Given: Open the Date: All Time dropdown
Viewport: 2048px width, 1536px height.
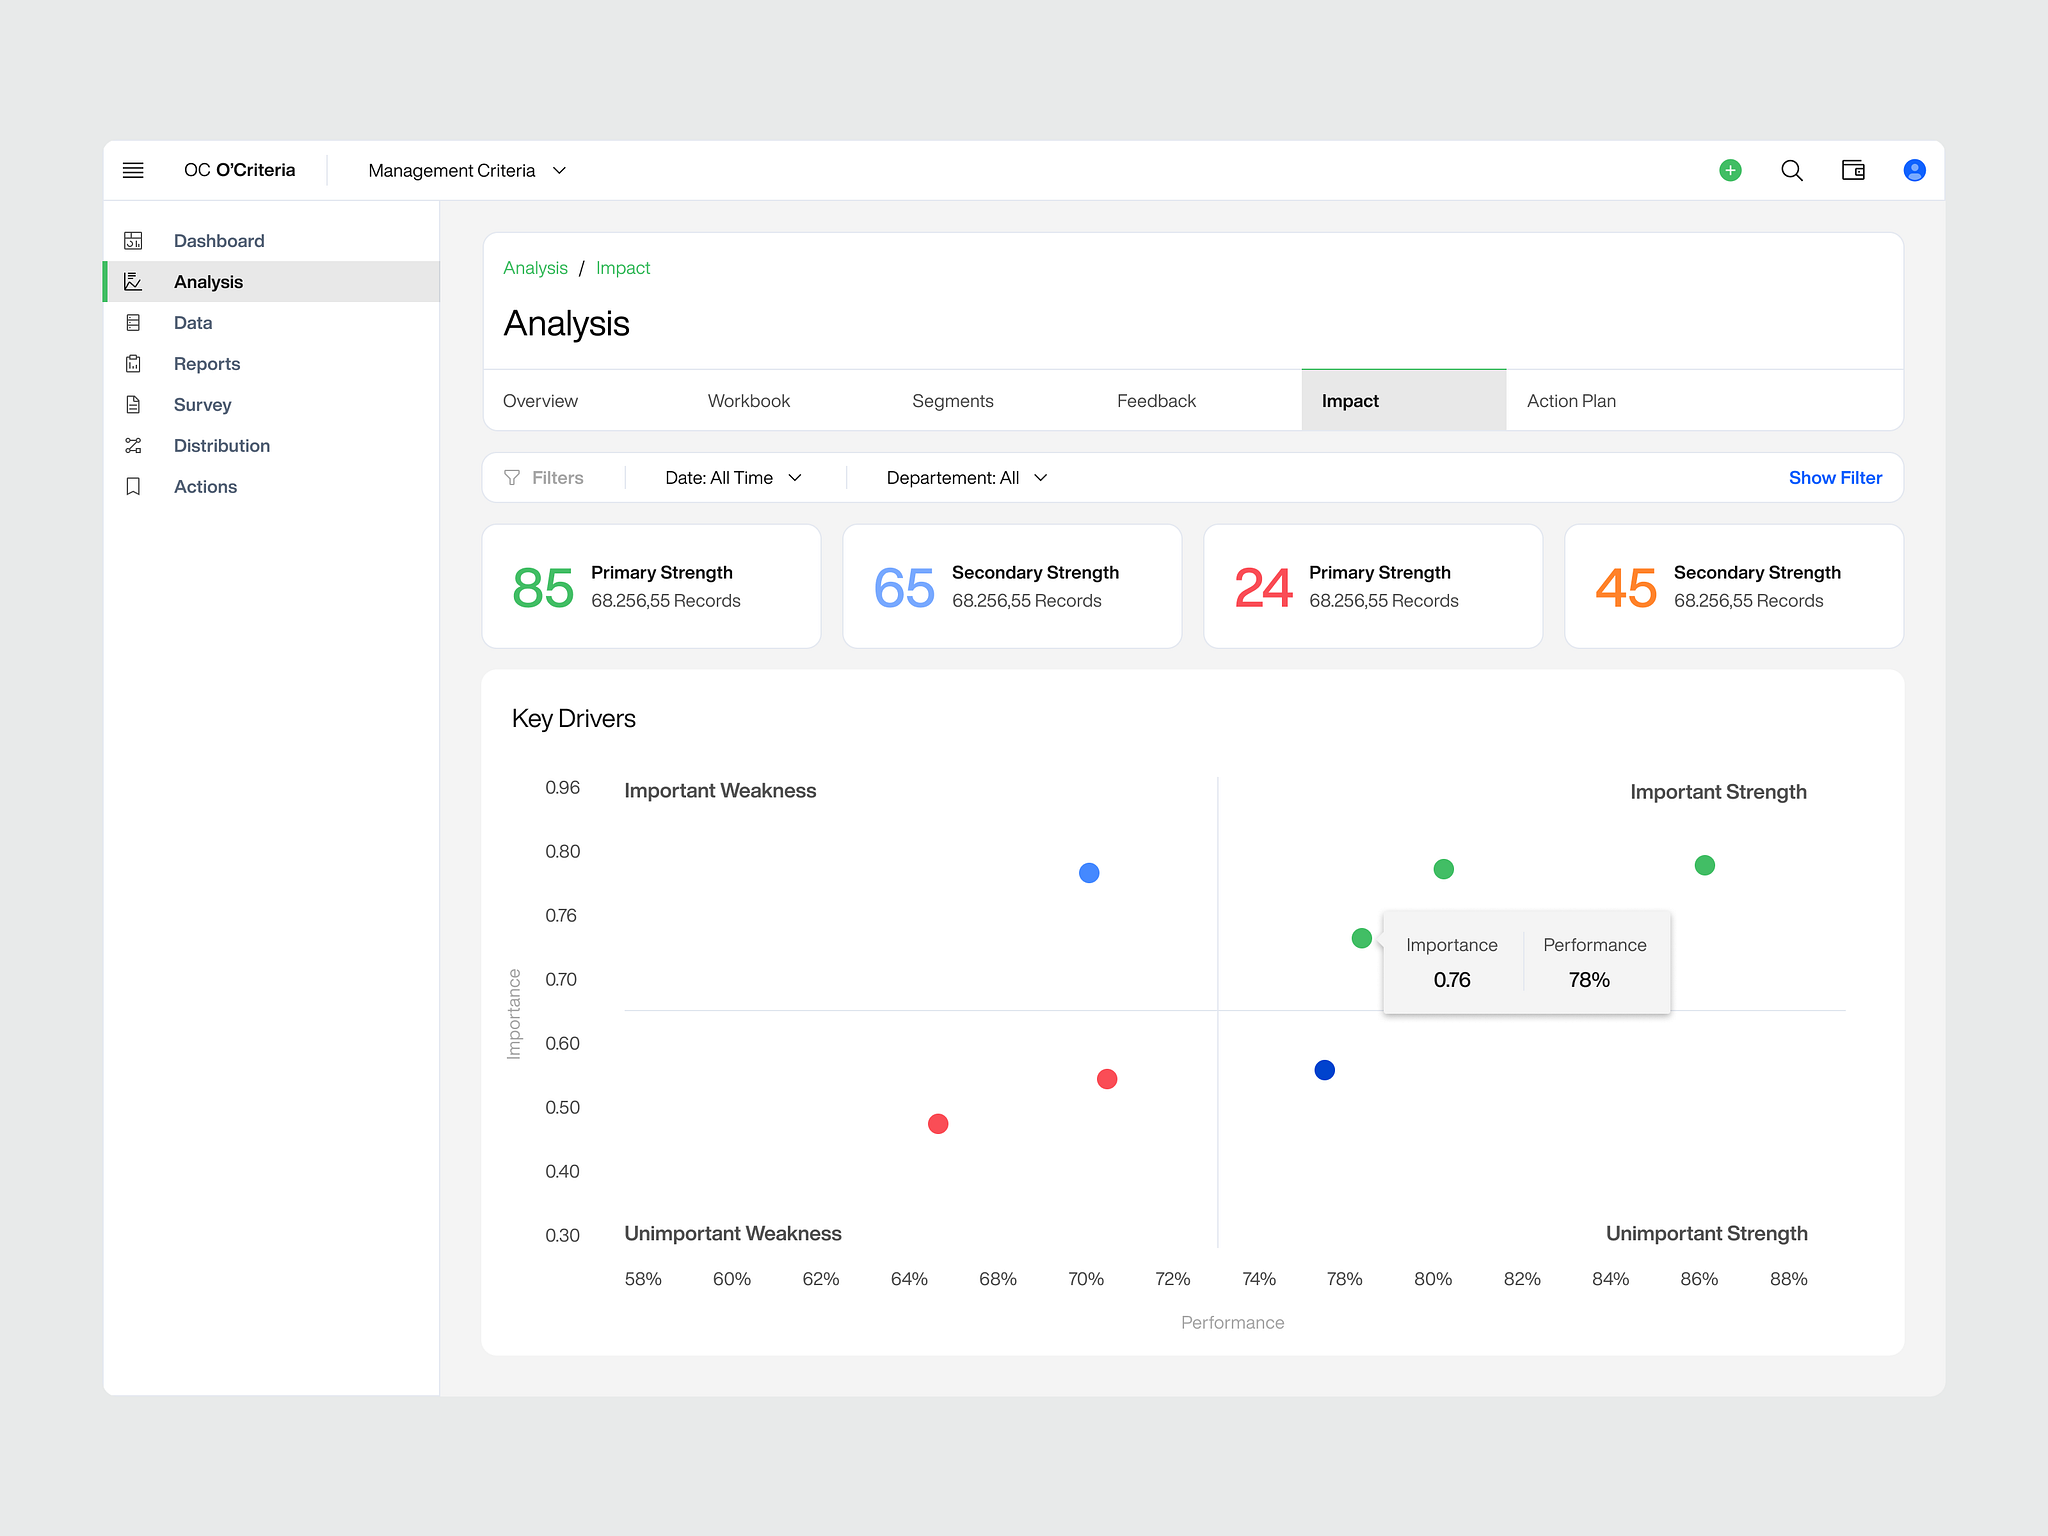Looking at the screenshot, I should (x=733, y=477).
